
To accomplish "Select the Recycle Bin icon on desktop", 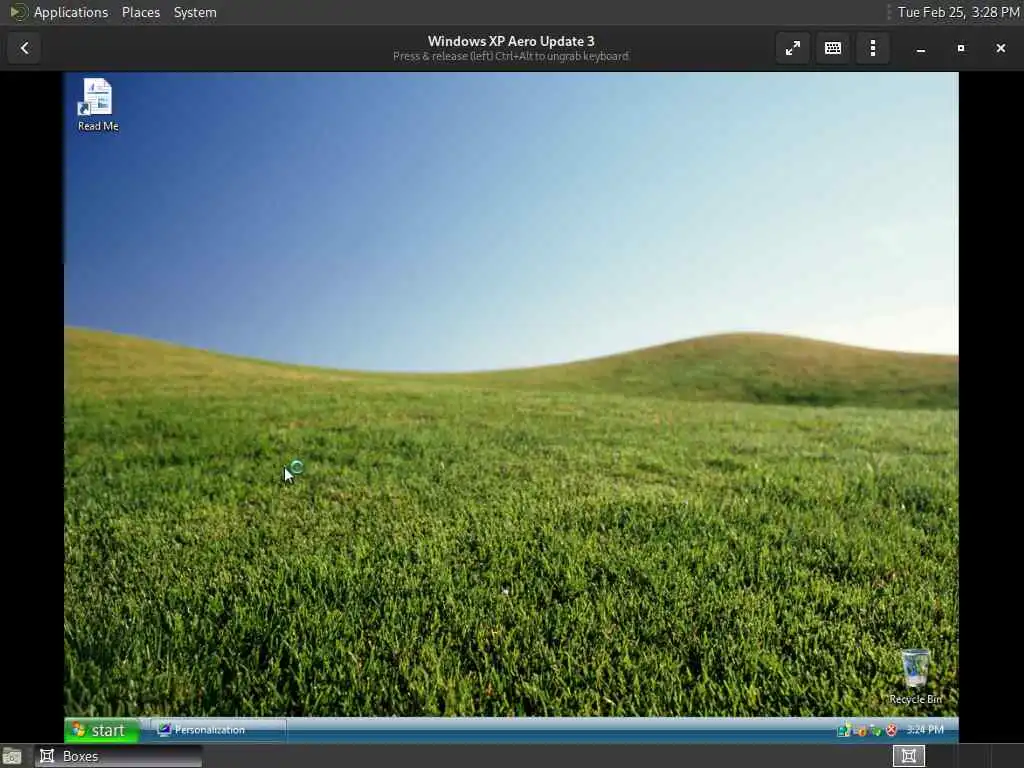I will [x=915, y=677].
